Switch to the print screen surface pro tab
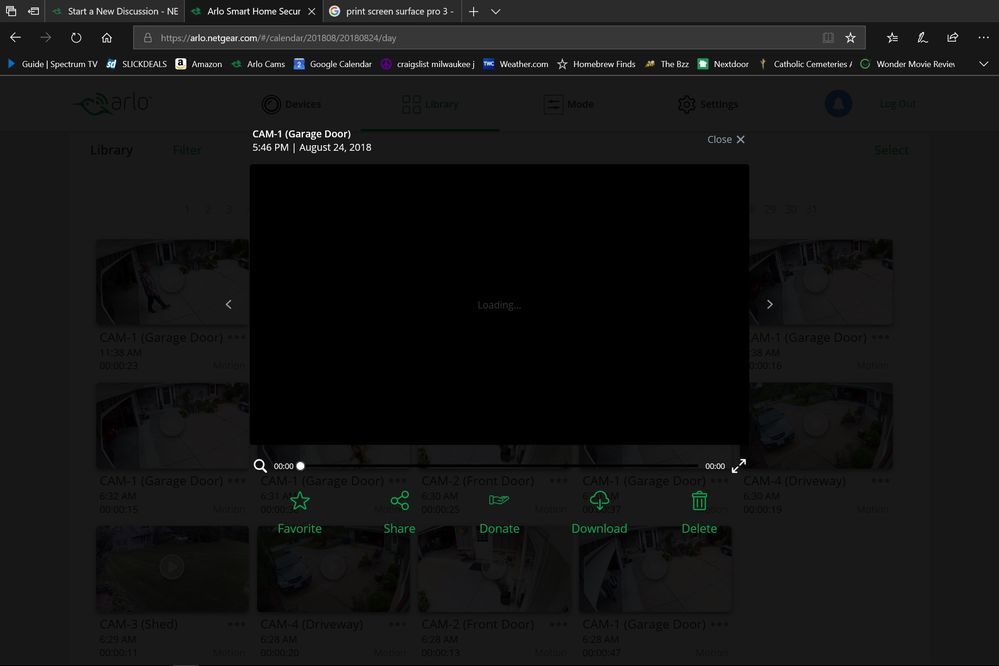This screenshot has width=999, height=666. click(391, 11)
